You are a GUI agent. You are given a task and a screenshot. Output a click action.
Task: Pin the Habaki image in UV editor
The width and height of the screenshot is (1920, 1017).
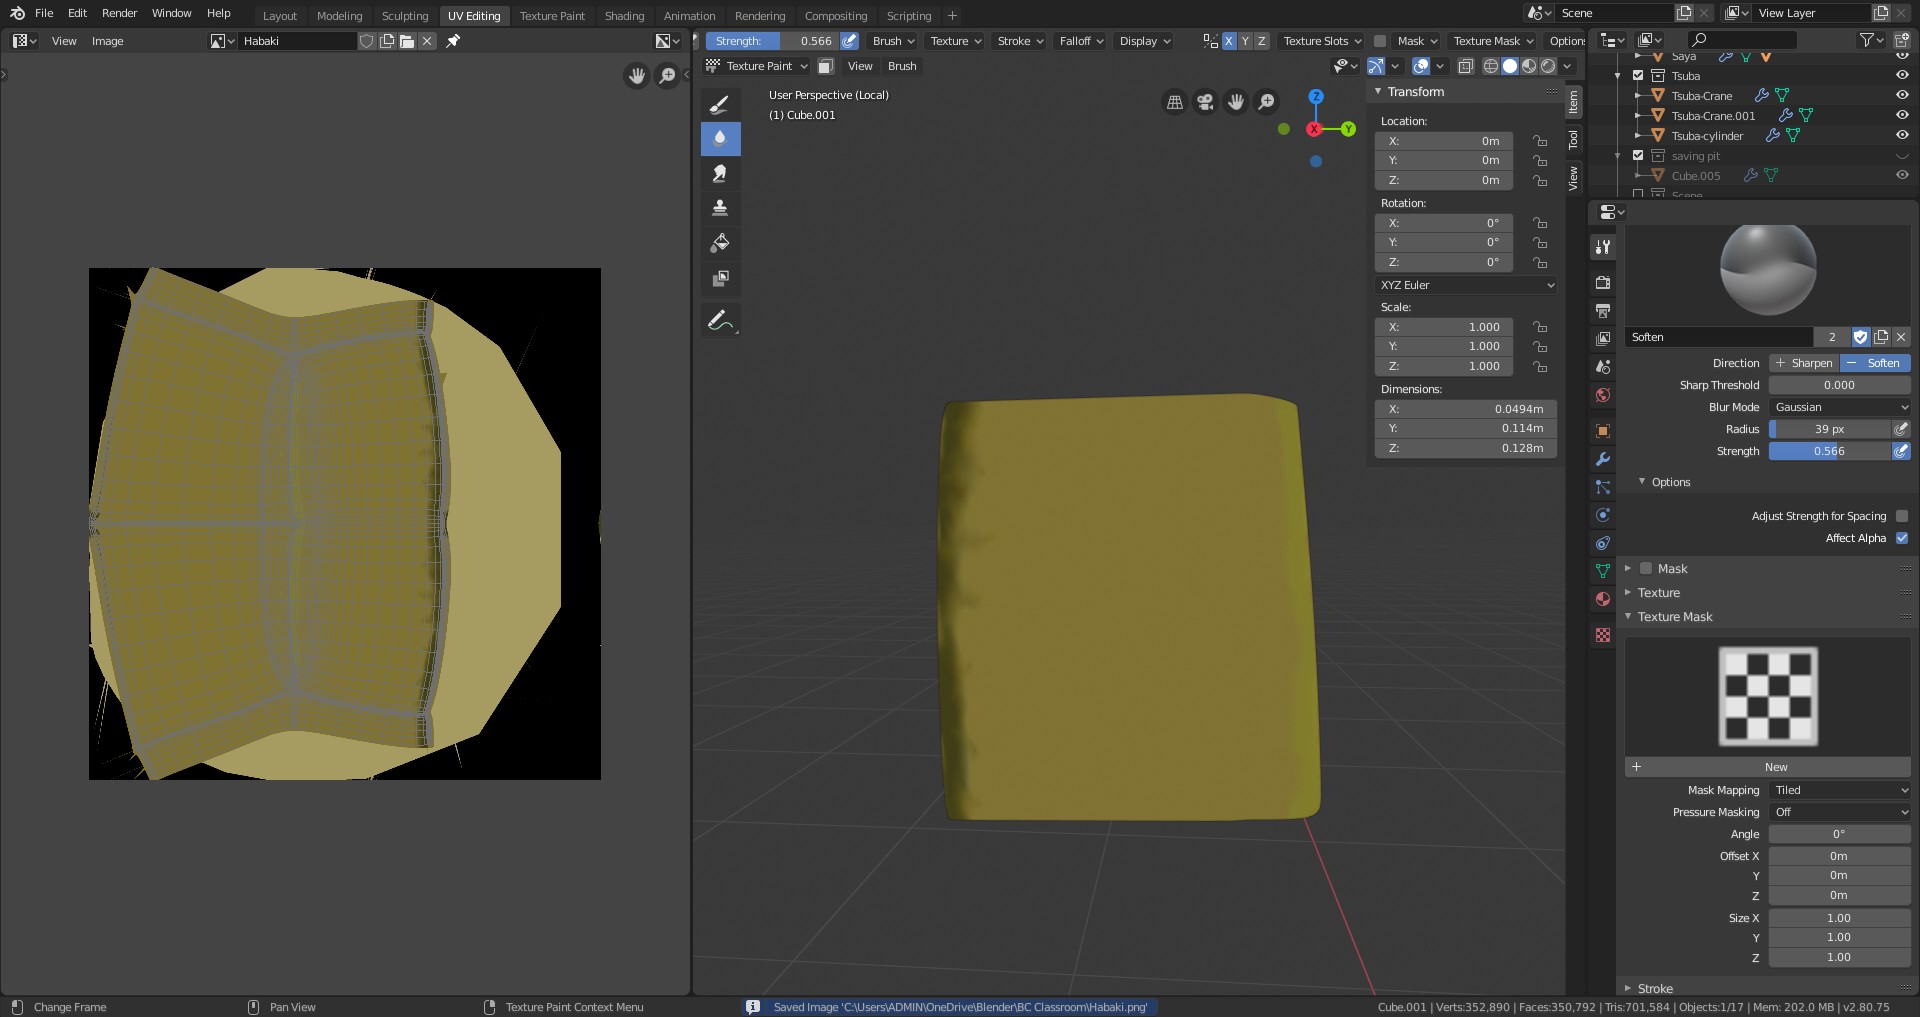453,41
